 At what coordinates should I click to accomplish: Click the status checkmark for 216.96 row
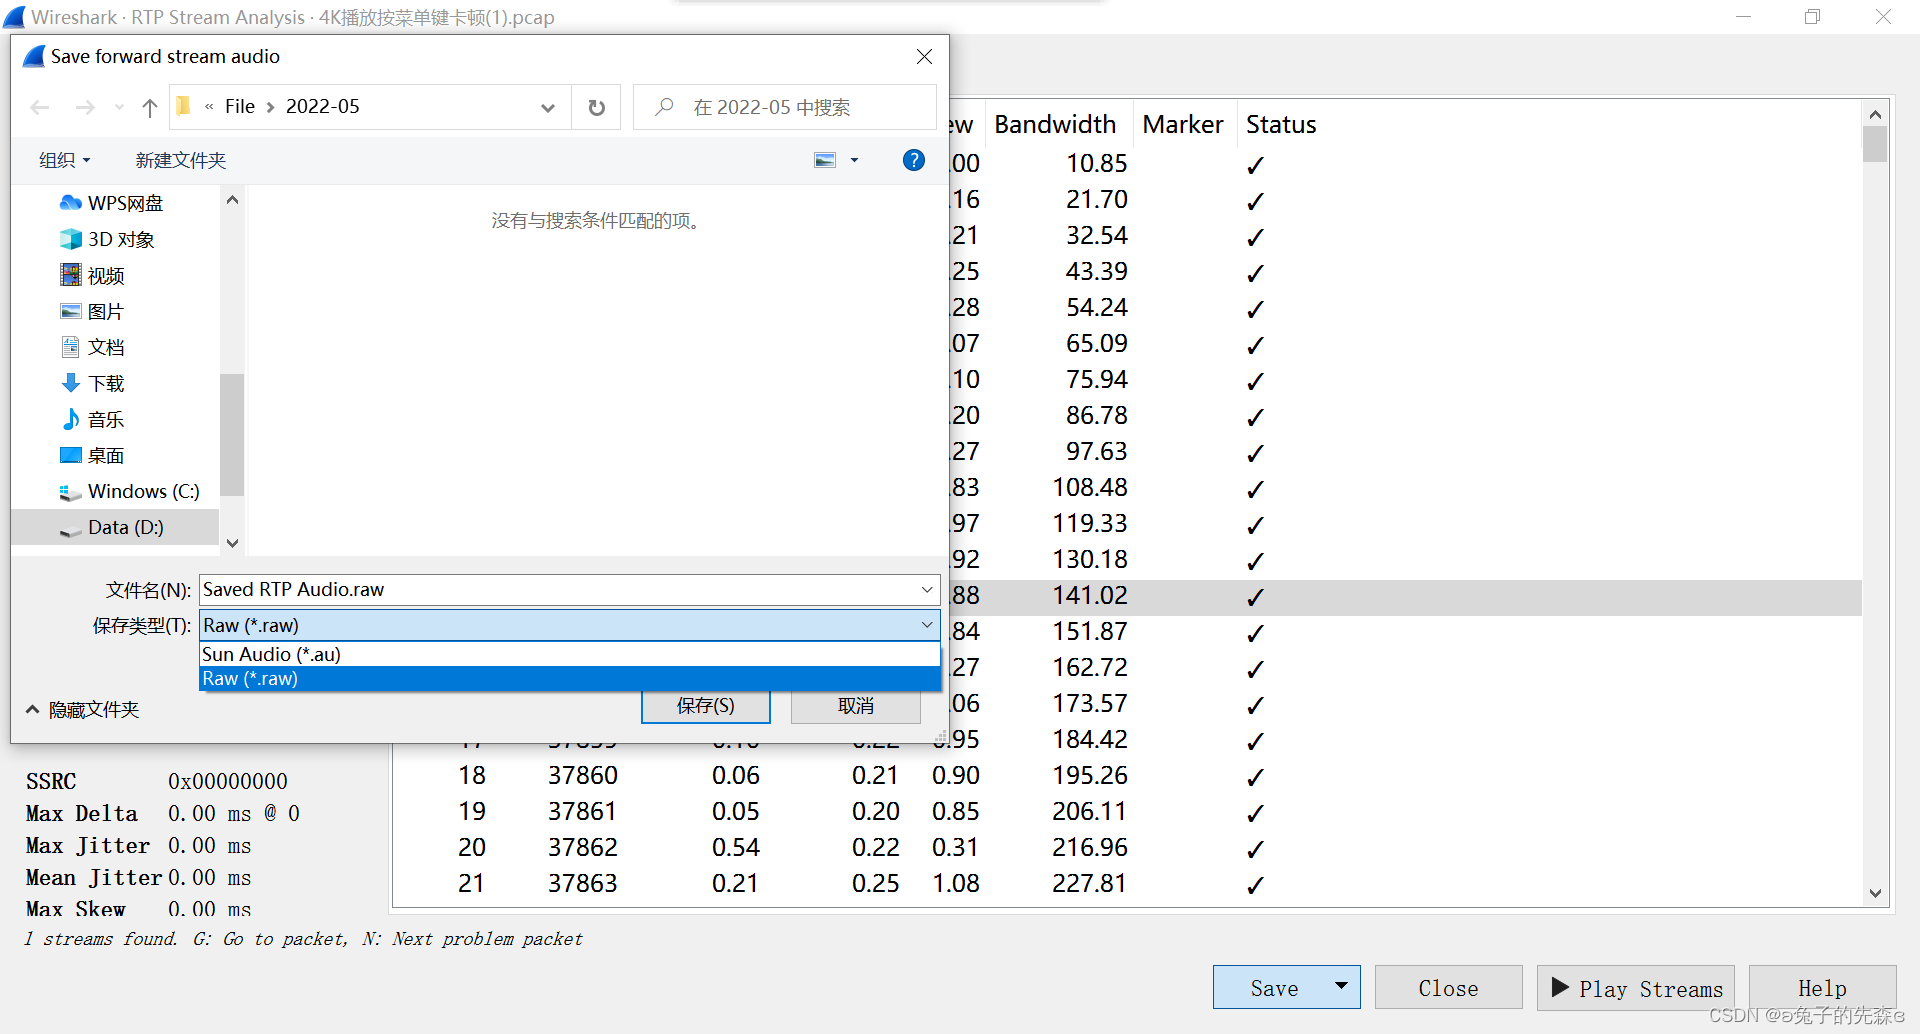pyautogui.click(x=1256, y=849)
